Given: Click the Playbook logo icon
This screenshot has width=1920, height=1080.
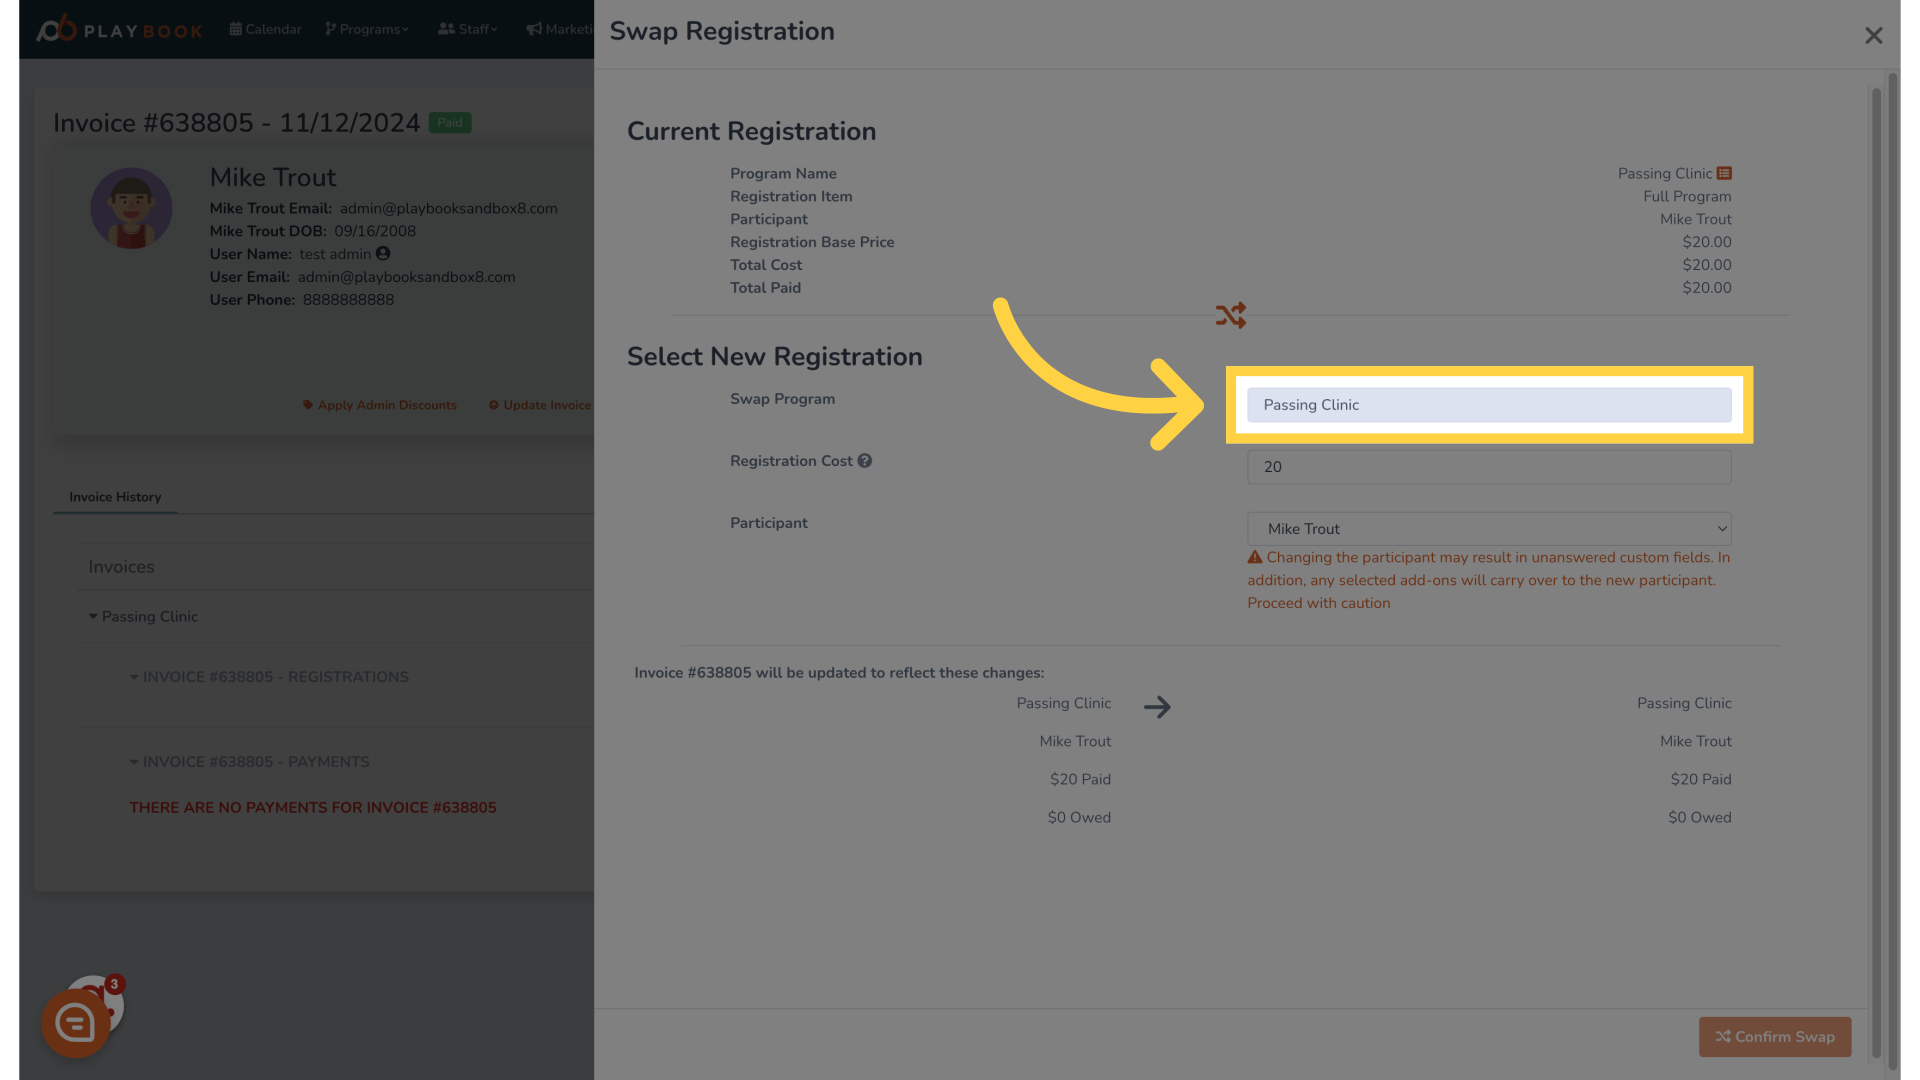Looking at the screenshot, I should pyautogui.click(x=55, y=26).
